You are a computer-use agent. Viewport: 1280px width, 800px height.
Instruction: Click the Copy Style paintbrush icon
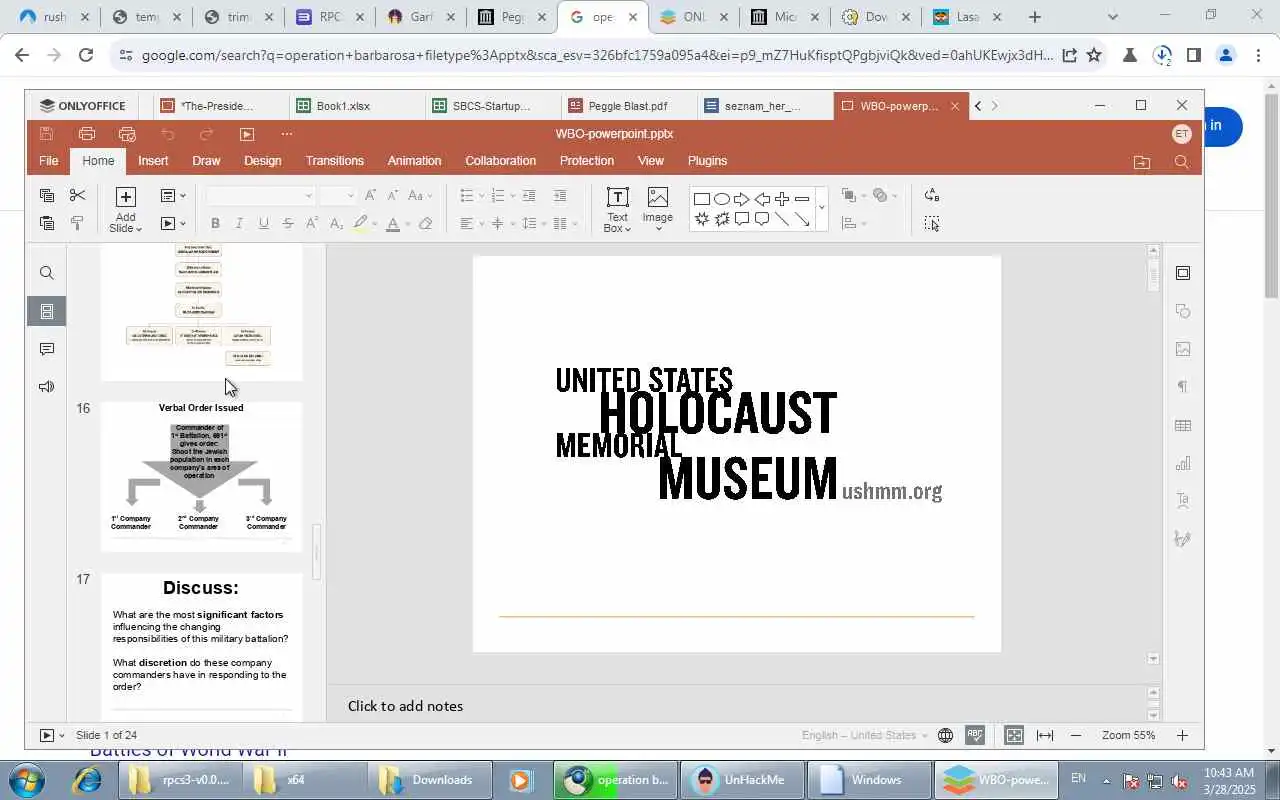[77, 223]
